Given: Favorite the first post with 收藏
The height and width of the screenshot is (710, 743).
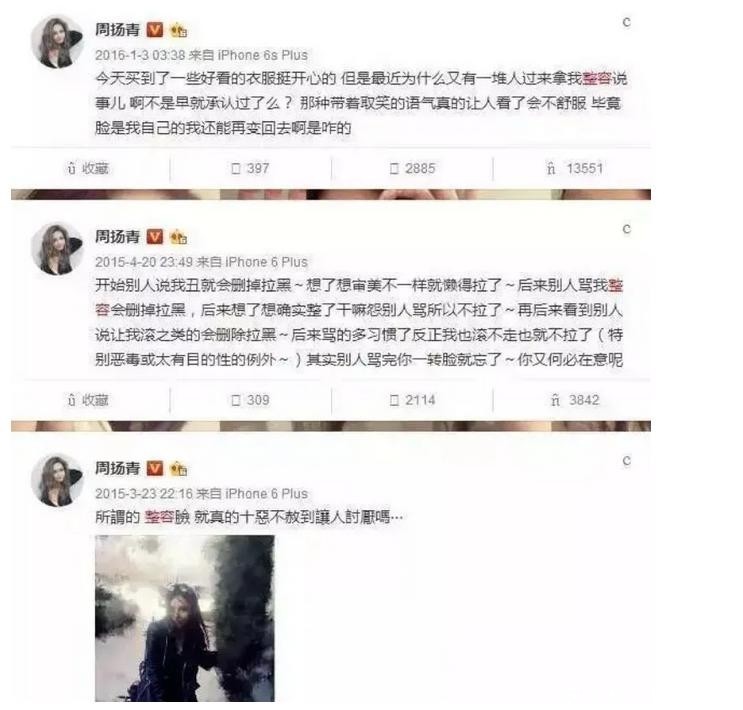Looking at the screenshot, I should pos(88,169).
